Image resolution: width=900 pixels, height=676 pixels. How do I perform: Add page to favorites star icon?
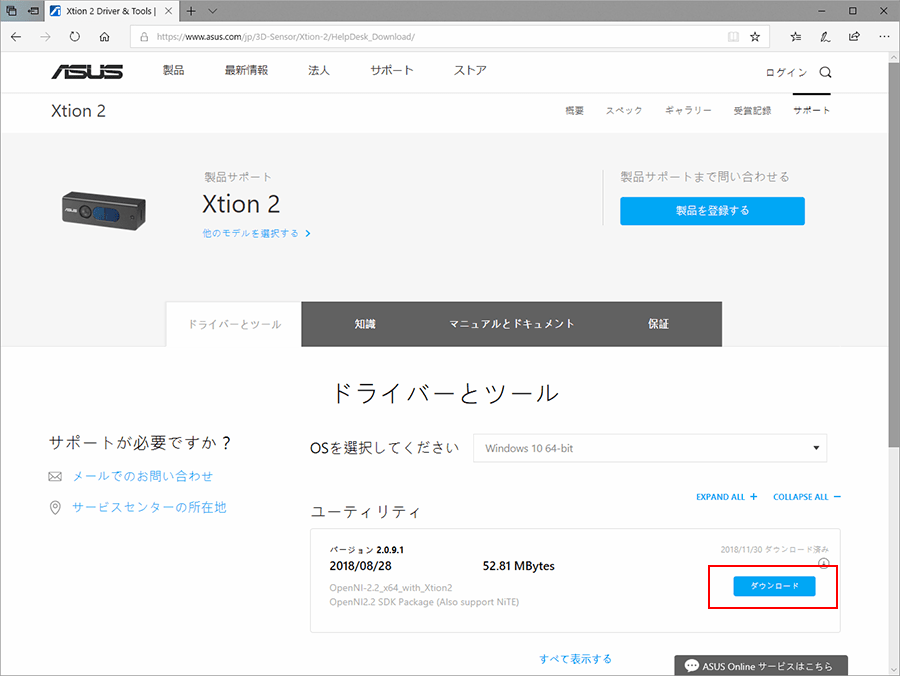[x=755, y=37]
